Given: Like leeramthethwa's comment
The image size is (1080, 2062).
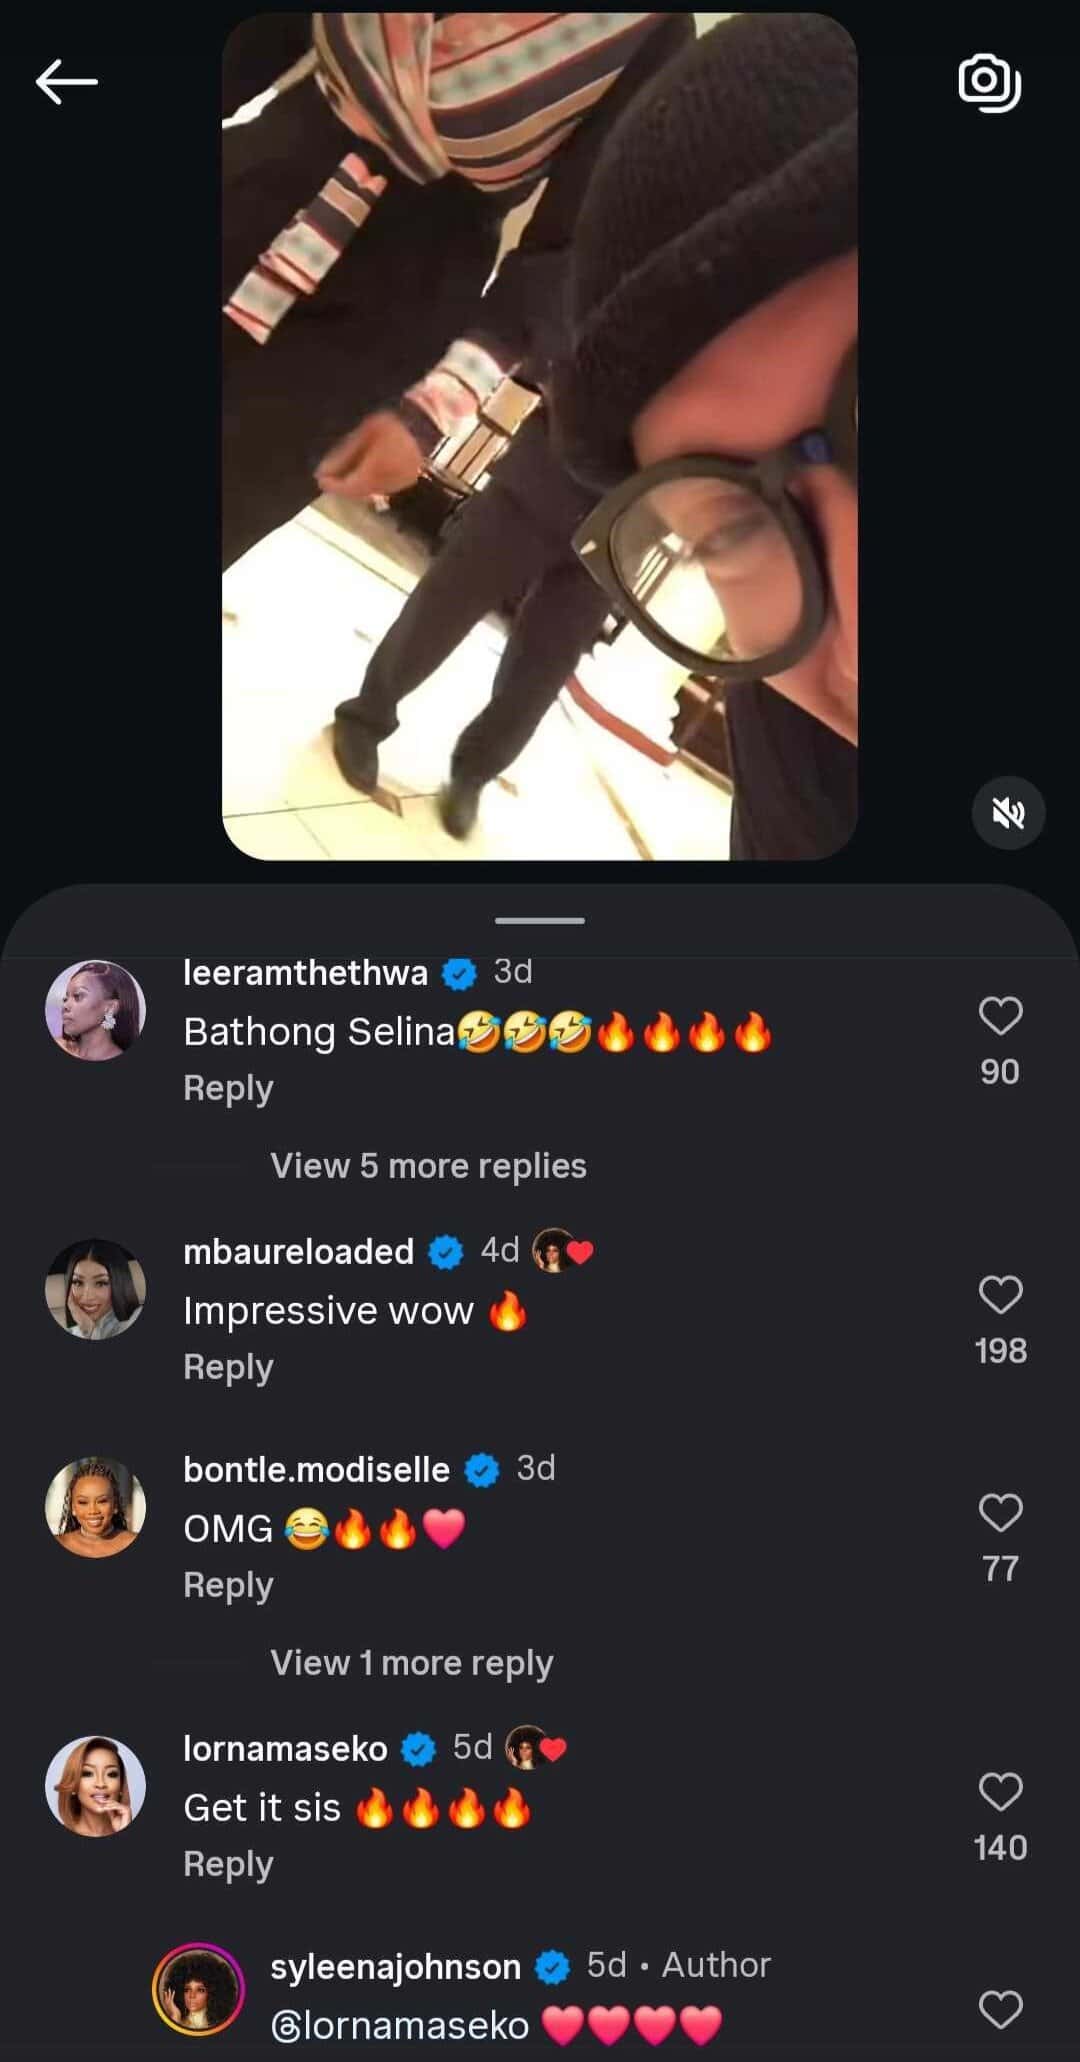Looking at the screenshot, I should 1000,1016.
